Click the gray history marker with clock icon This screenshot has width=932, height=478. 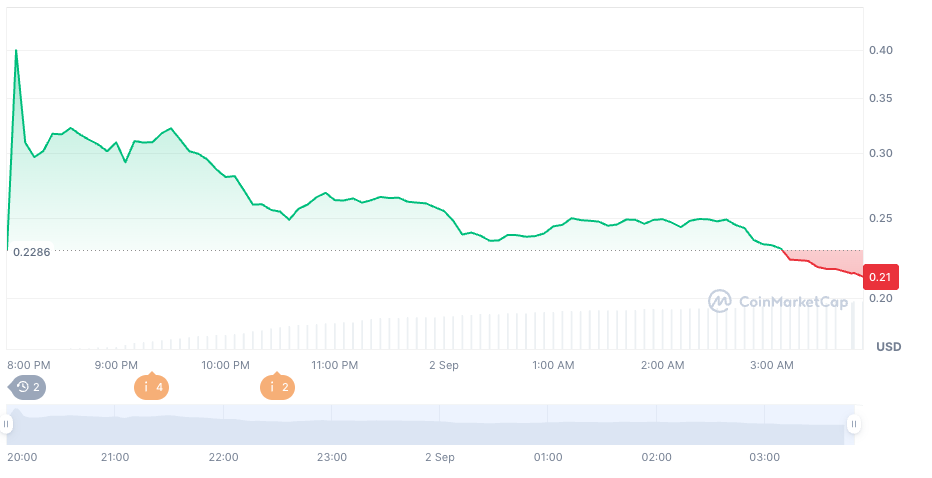(x=28, y=387)
